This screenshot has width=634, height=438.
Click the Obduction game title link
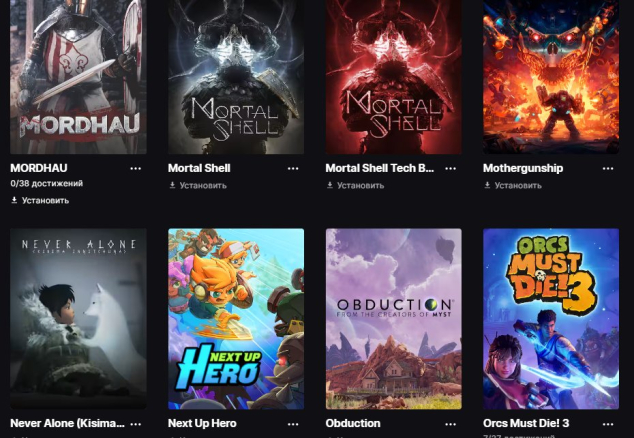tap(353, 423)
